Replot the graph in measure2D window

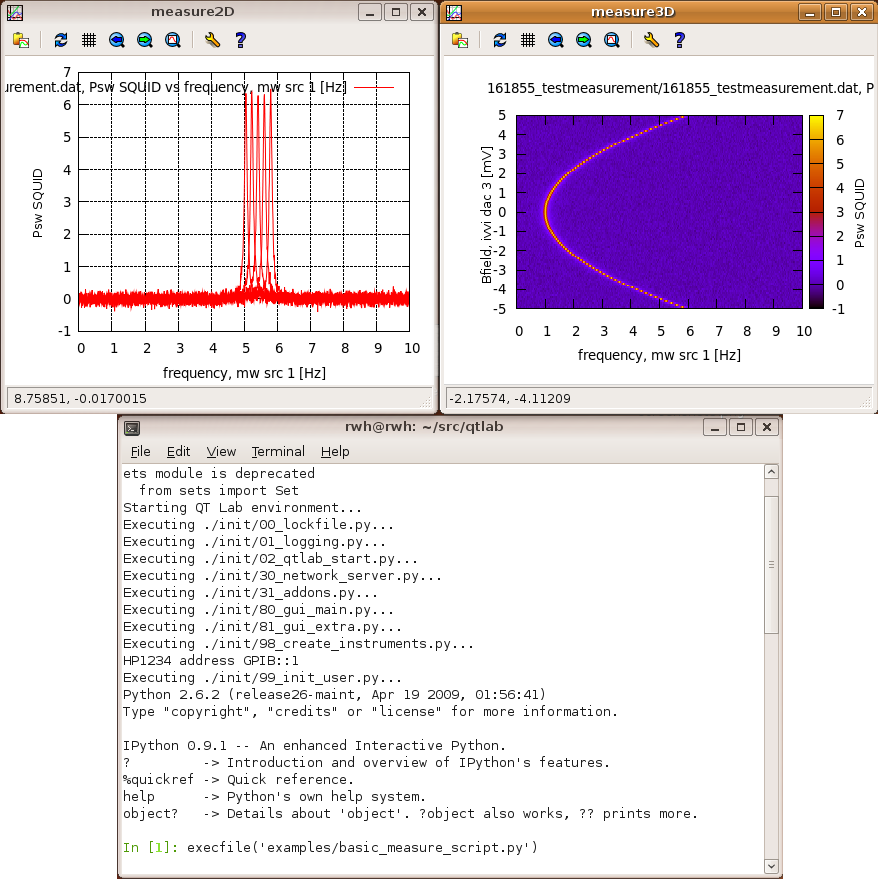pyautogui.click(x=61, y=40)
